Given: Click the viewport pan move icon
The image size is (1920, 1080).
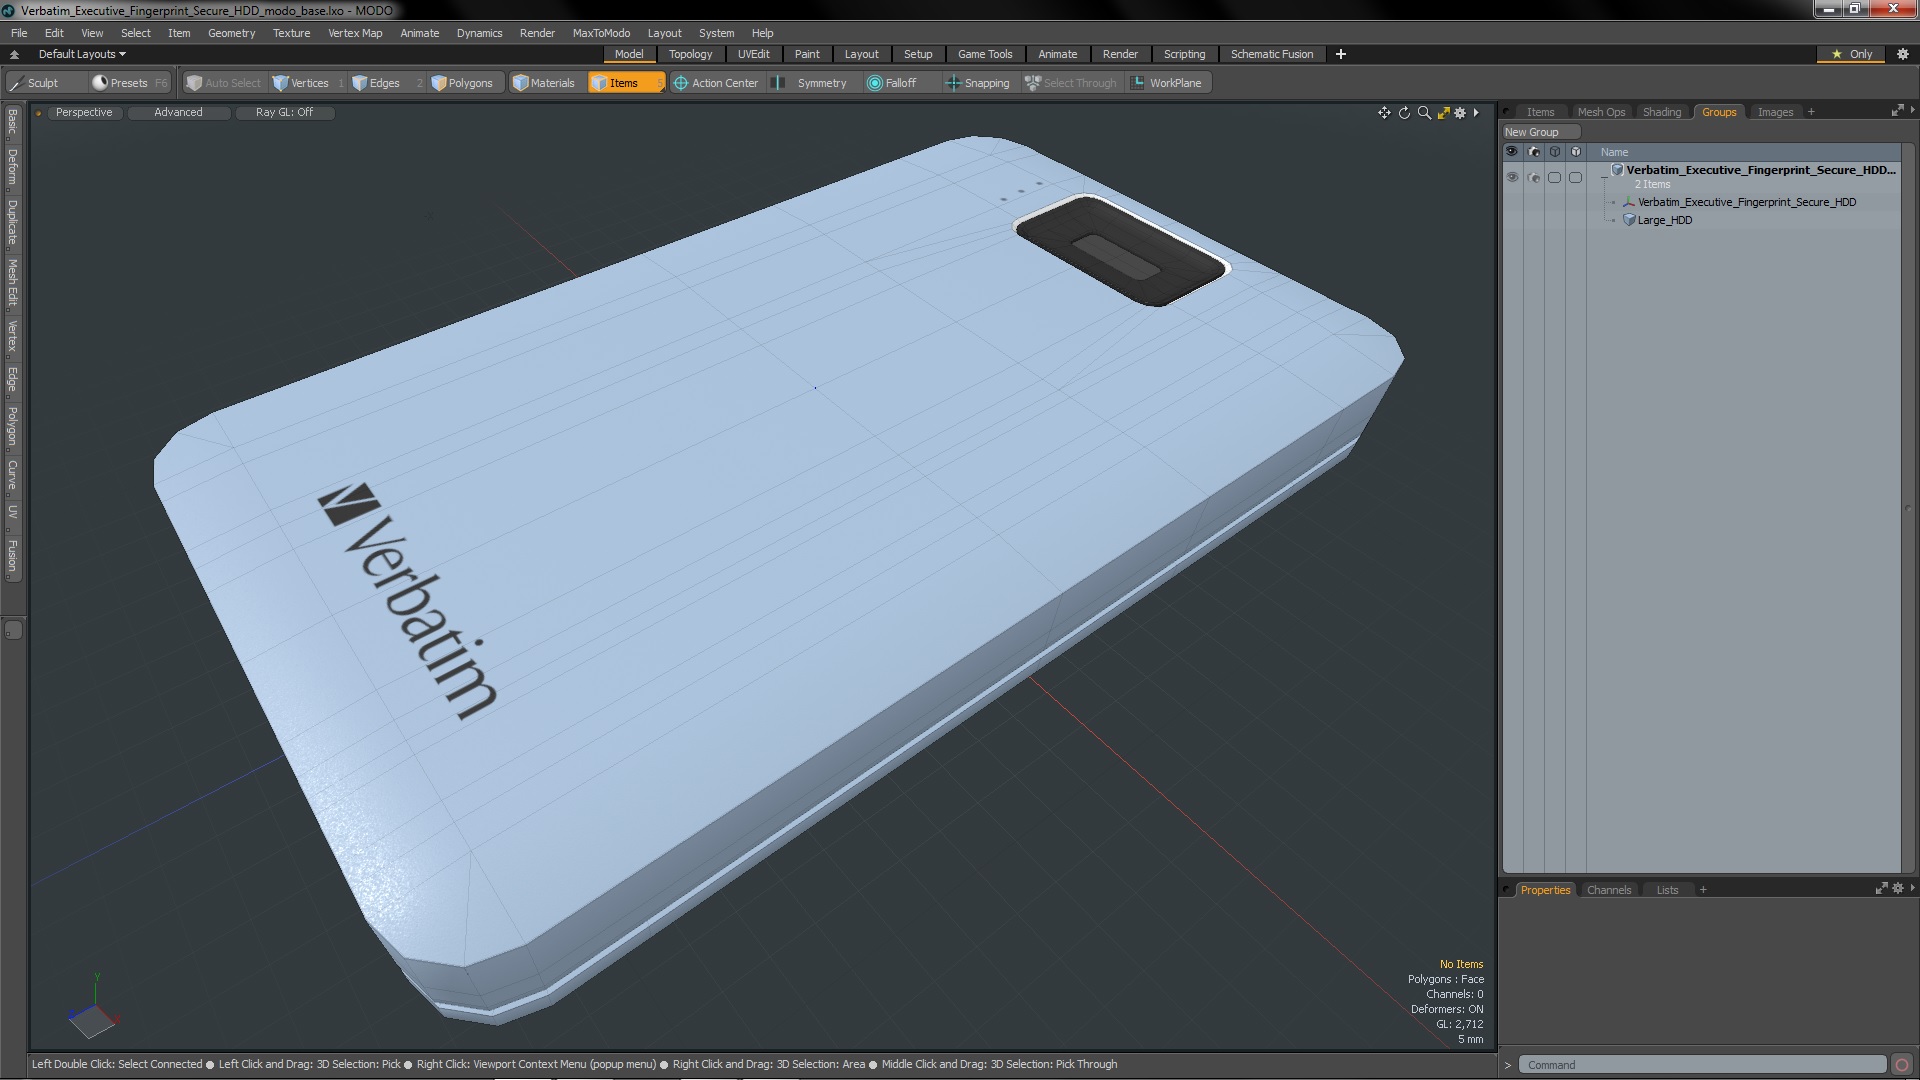Looking at the screenshot, I should (x=1384, y=113).
